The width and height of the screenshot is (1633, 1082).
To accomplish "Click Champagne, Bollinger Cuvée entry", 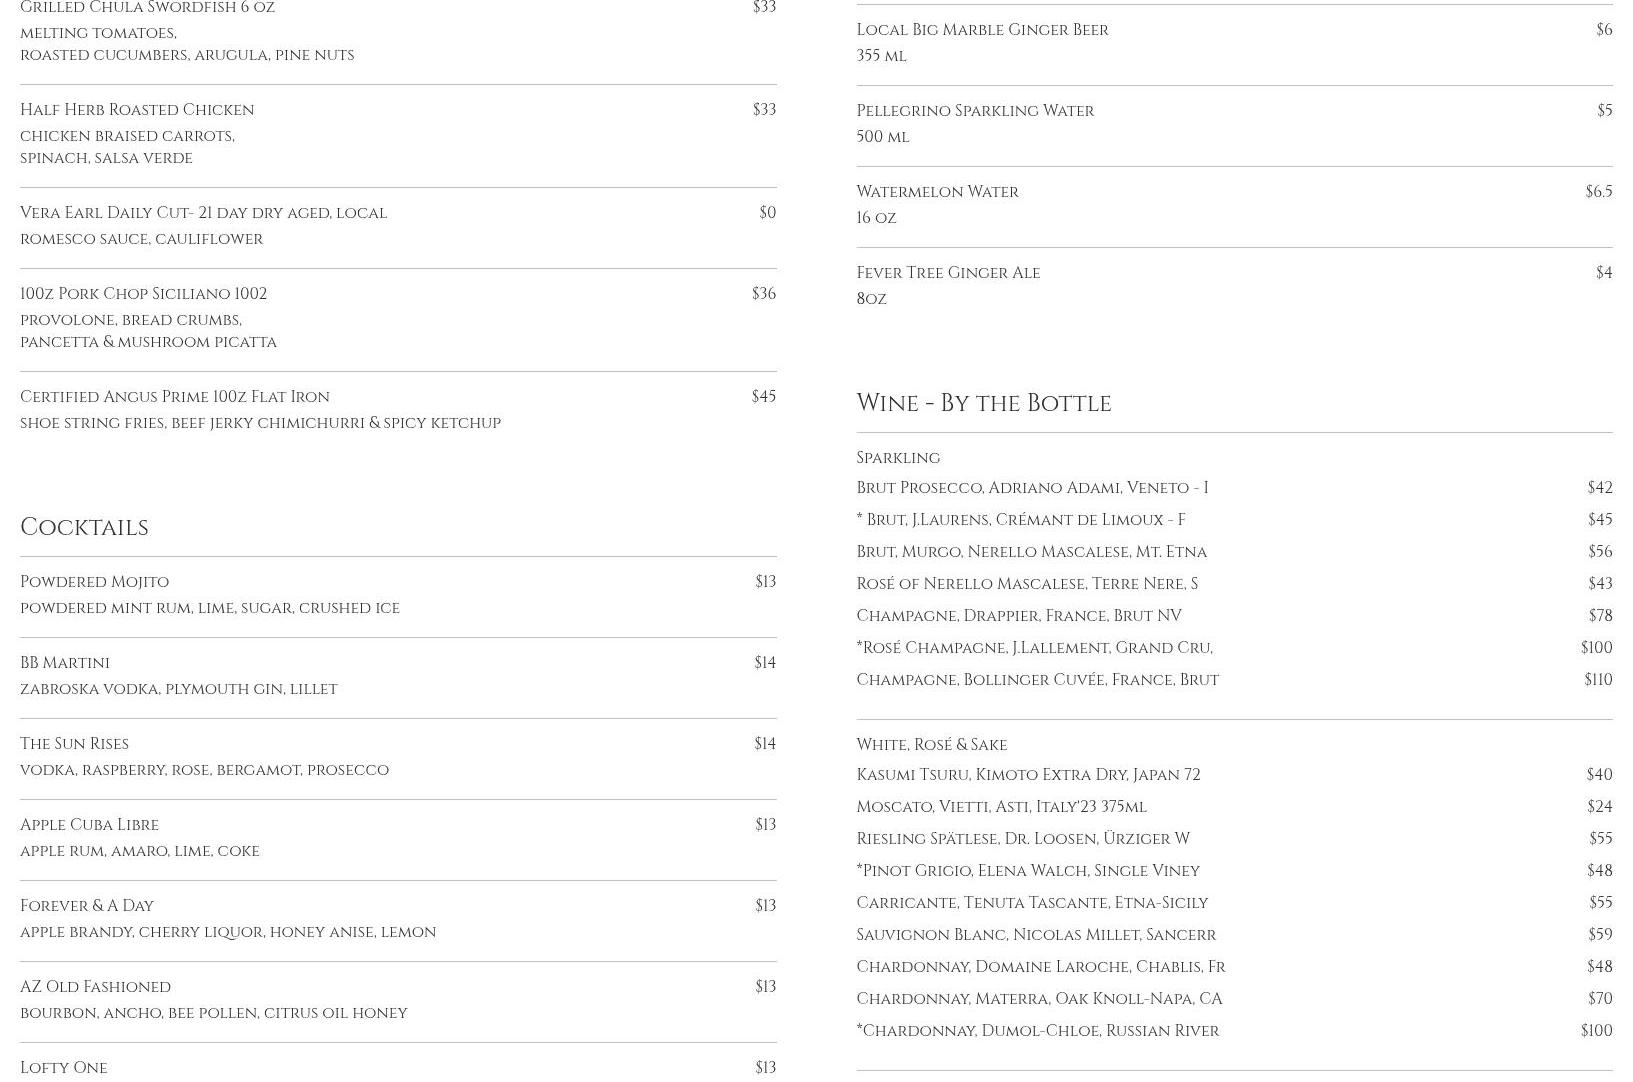I will (1037, 680).
